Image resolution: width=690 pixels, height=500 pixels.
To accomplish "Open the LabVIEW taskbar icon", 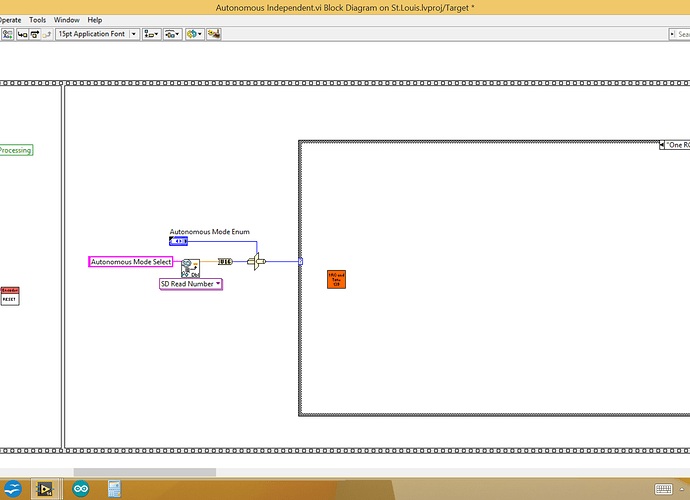I will [x=45, y=489].
